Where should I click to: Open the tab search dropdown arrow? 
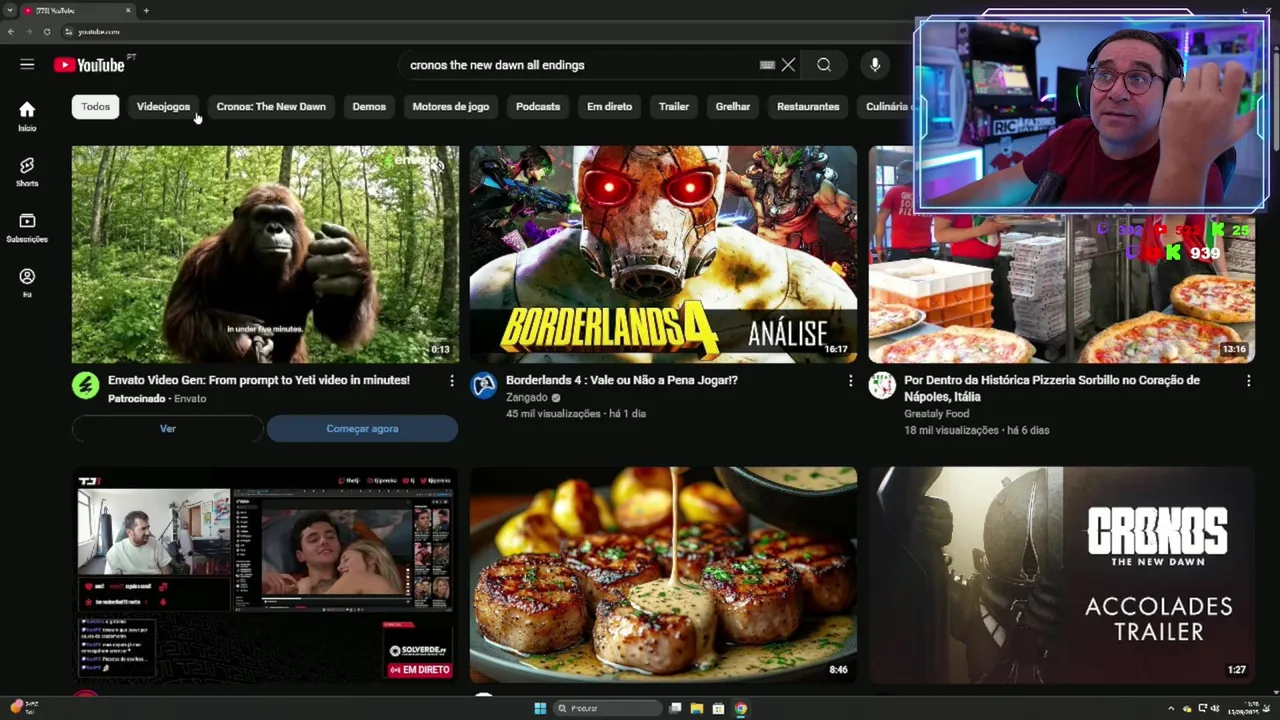pyautogui.click(x=8, y=11)
